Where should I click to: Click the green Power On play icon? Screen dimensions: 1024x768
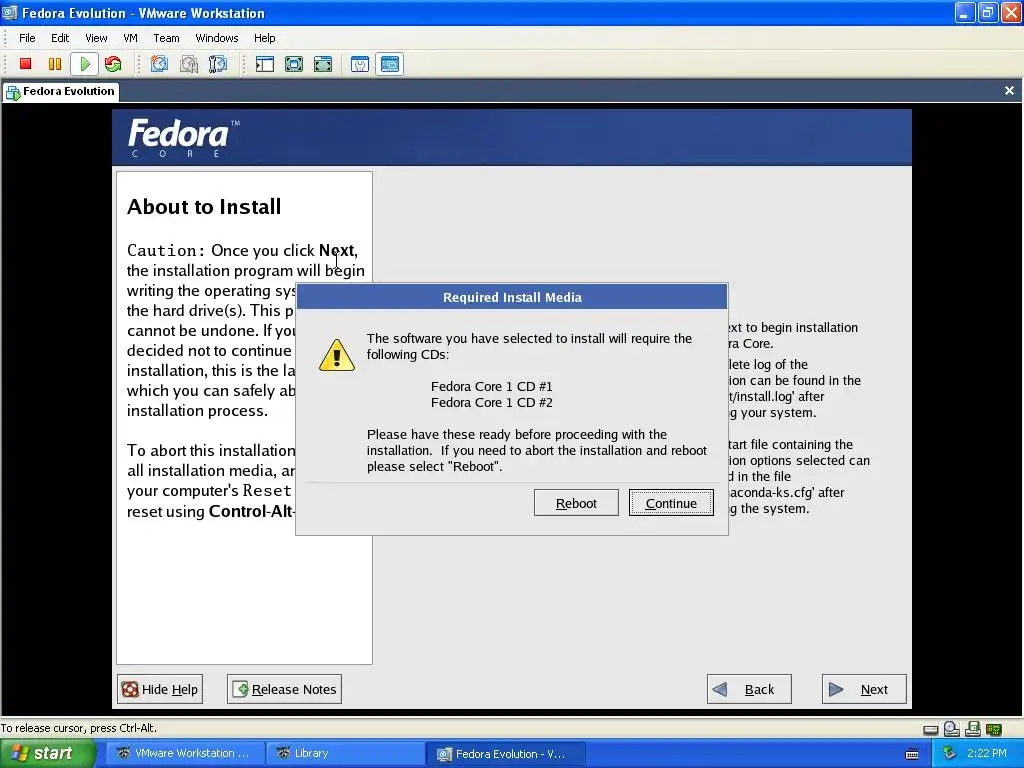pyautogui.click(x=85, y=64)
